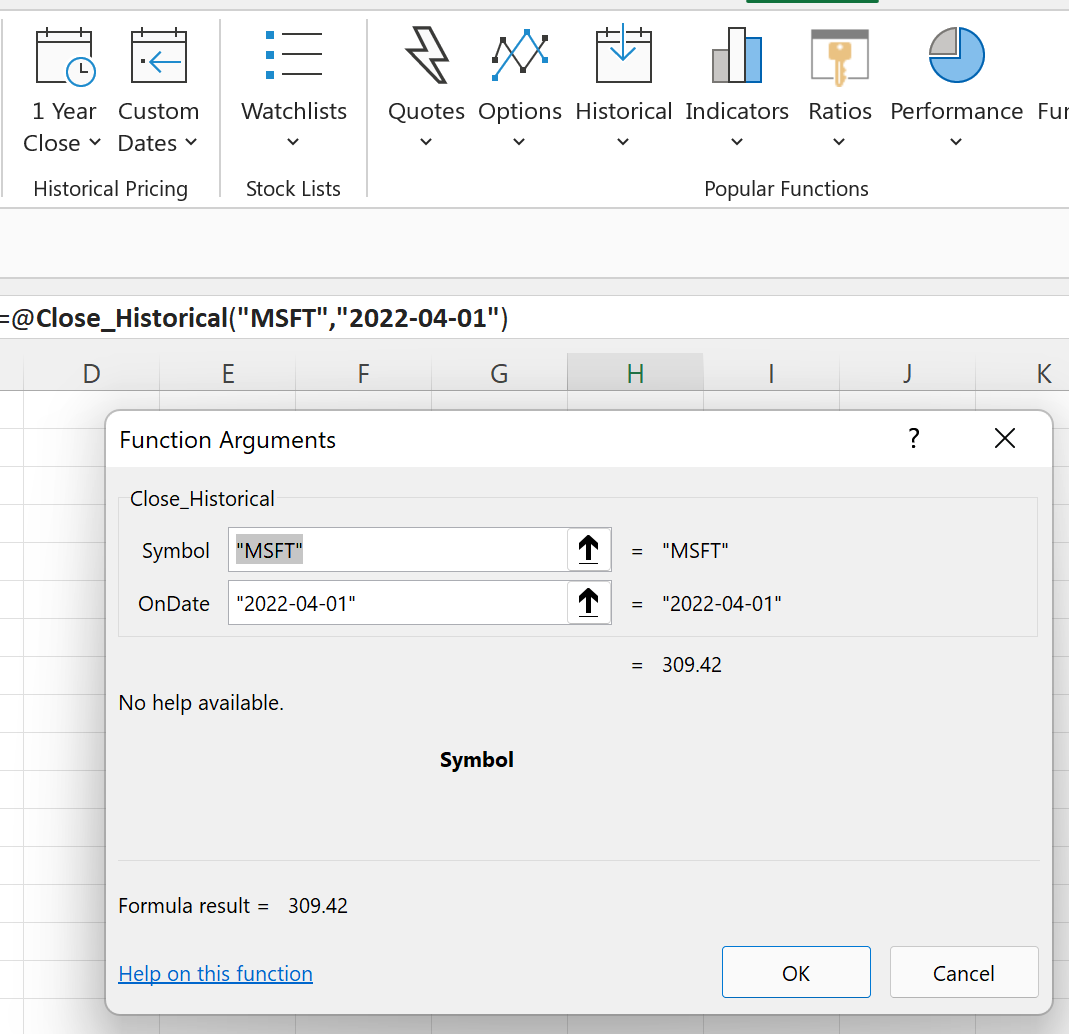Expand the 1 Year Close dropdown
The height and width of the screenshot is (1034, 1069).
pyautogui.click(x=95, y=142)
